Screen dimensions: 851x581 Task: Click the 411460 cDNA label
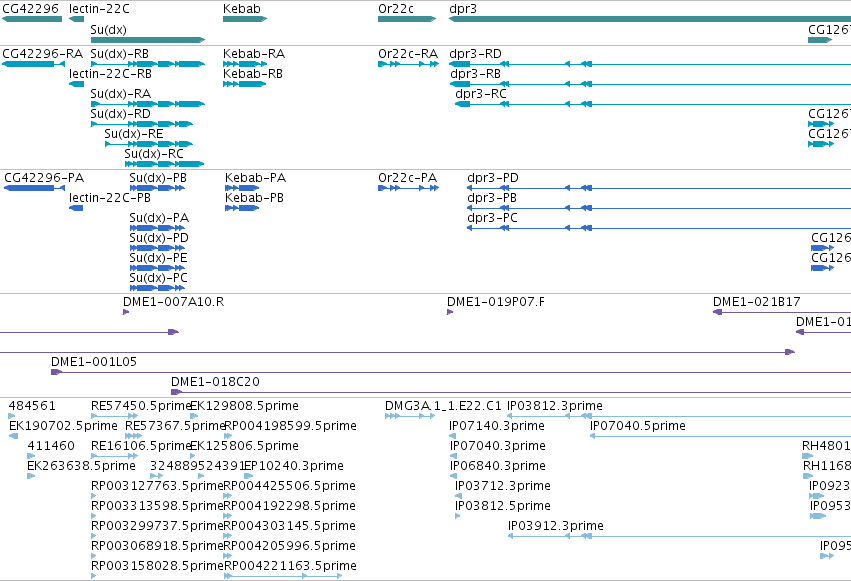[x=51, y=446]
